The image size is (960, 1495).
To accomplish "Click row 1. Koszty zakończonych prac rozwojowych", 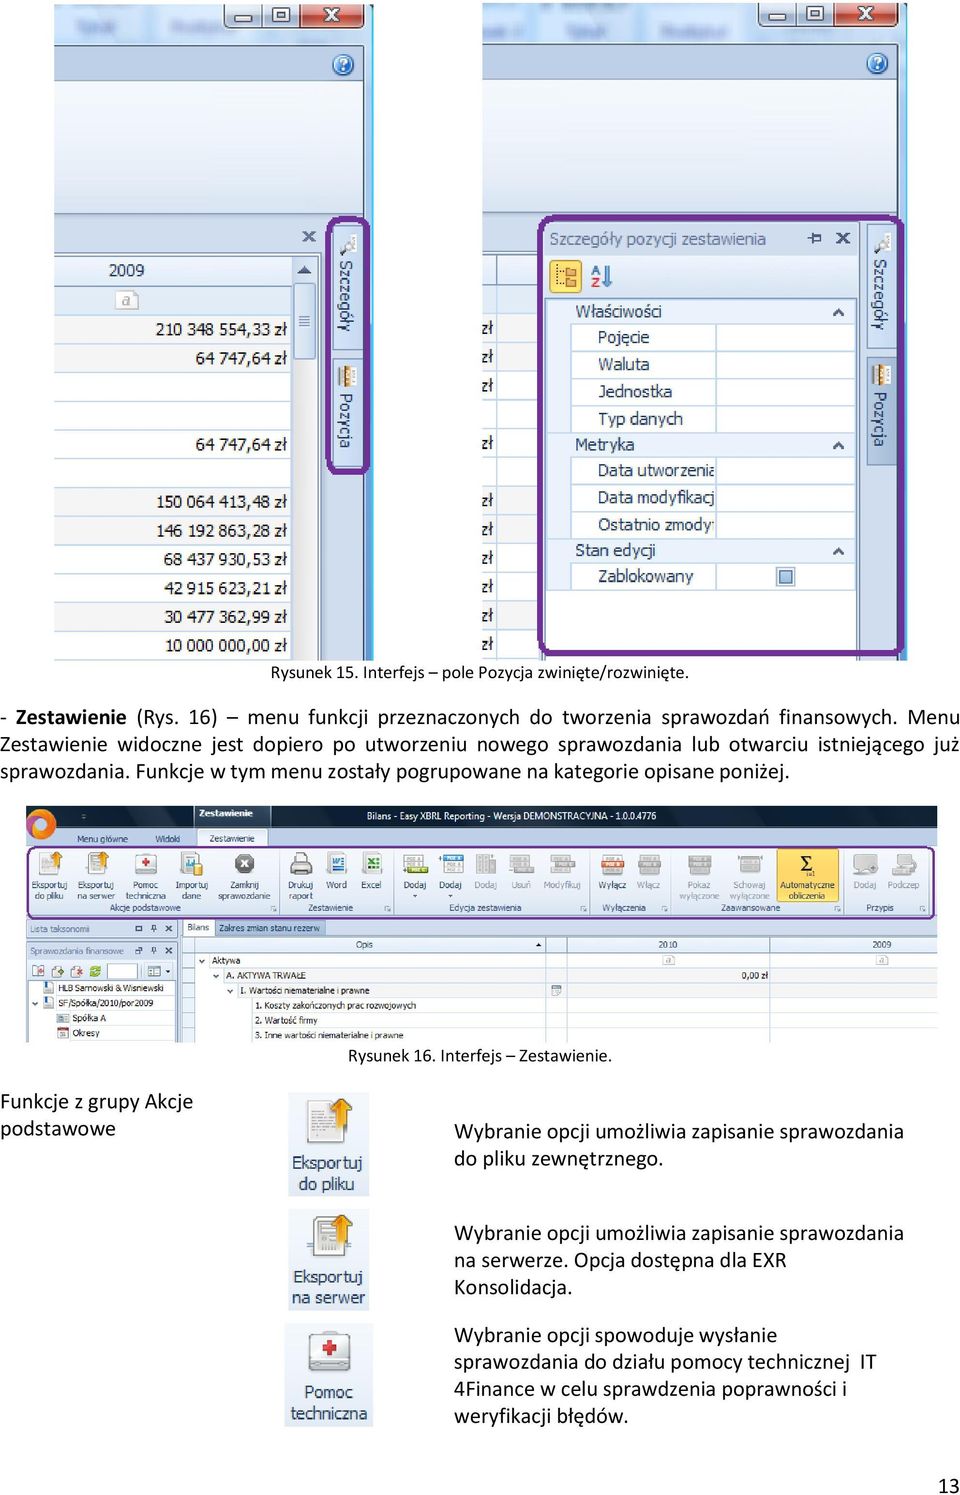I will point(335,1005).
